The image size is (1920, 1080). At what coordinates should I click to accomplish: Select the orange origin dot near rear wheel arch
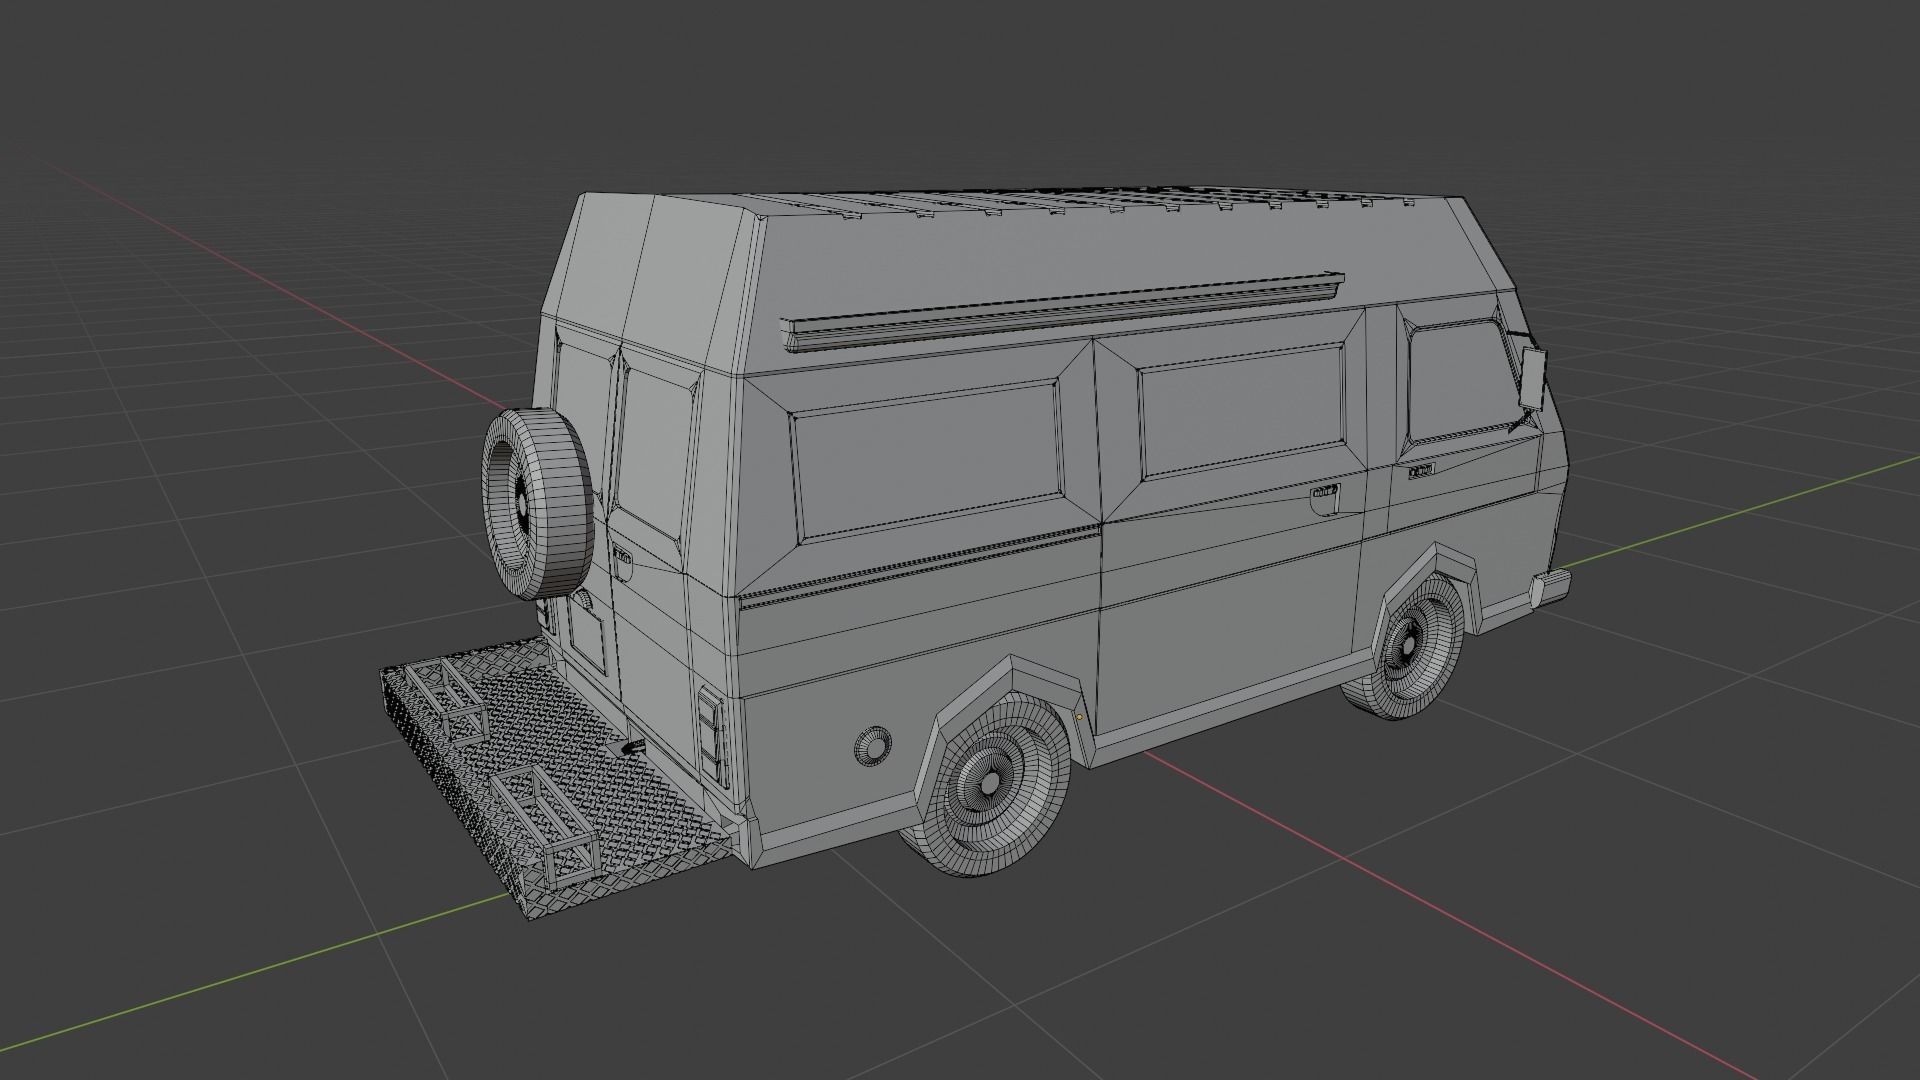(1080, 716)
